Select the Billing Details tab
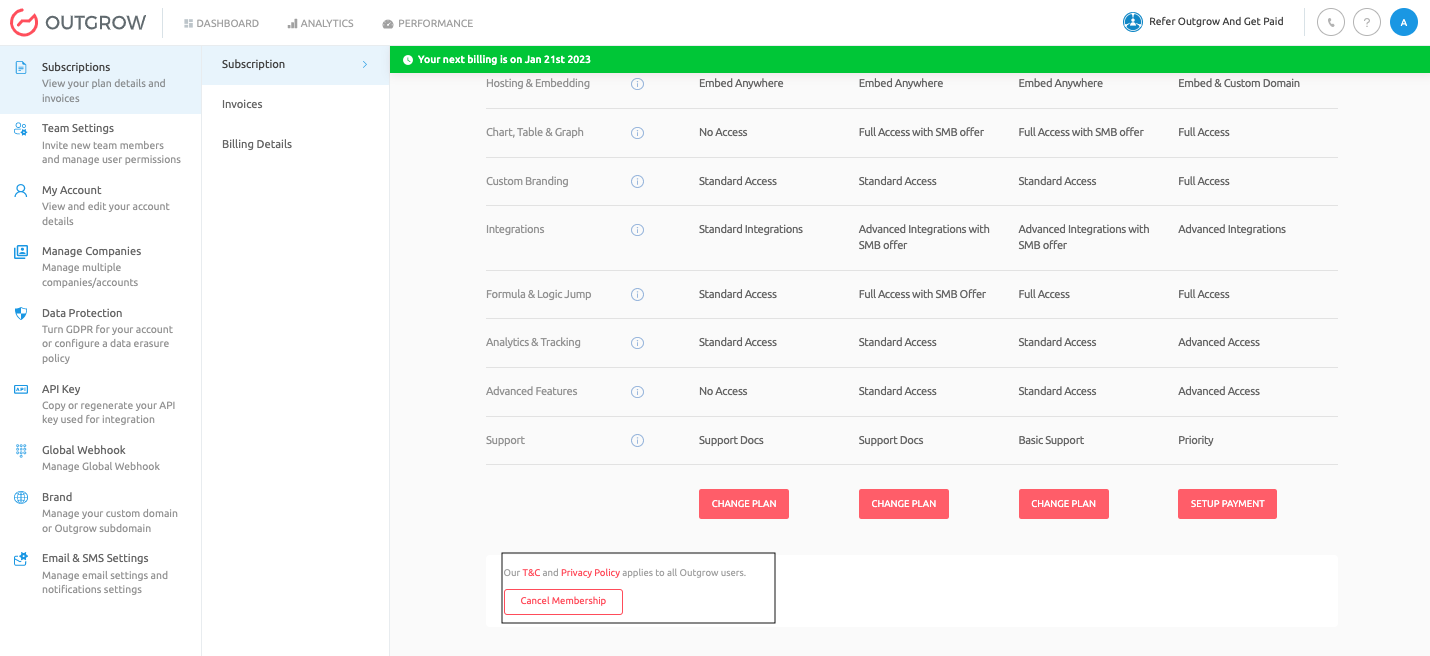Viewport: 1430px width, 656px height. click(295, 144)
